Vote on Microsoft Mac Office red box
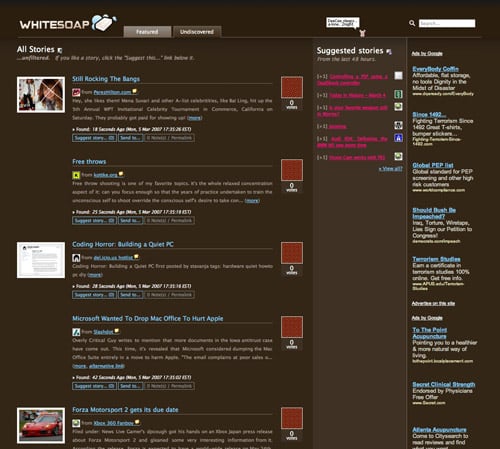Viewport: 500px width, 449px height. point(292,327)
